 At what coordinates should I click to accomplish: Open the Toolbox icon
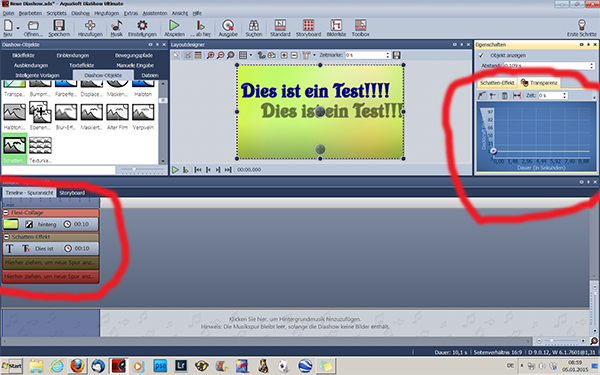pos(360,26)
